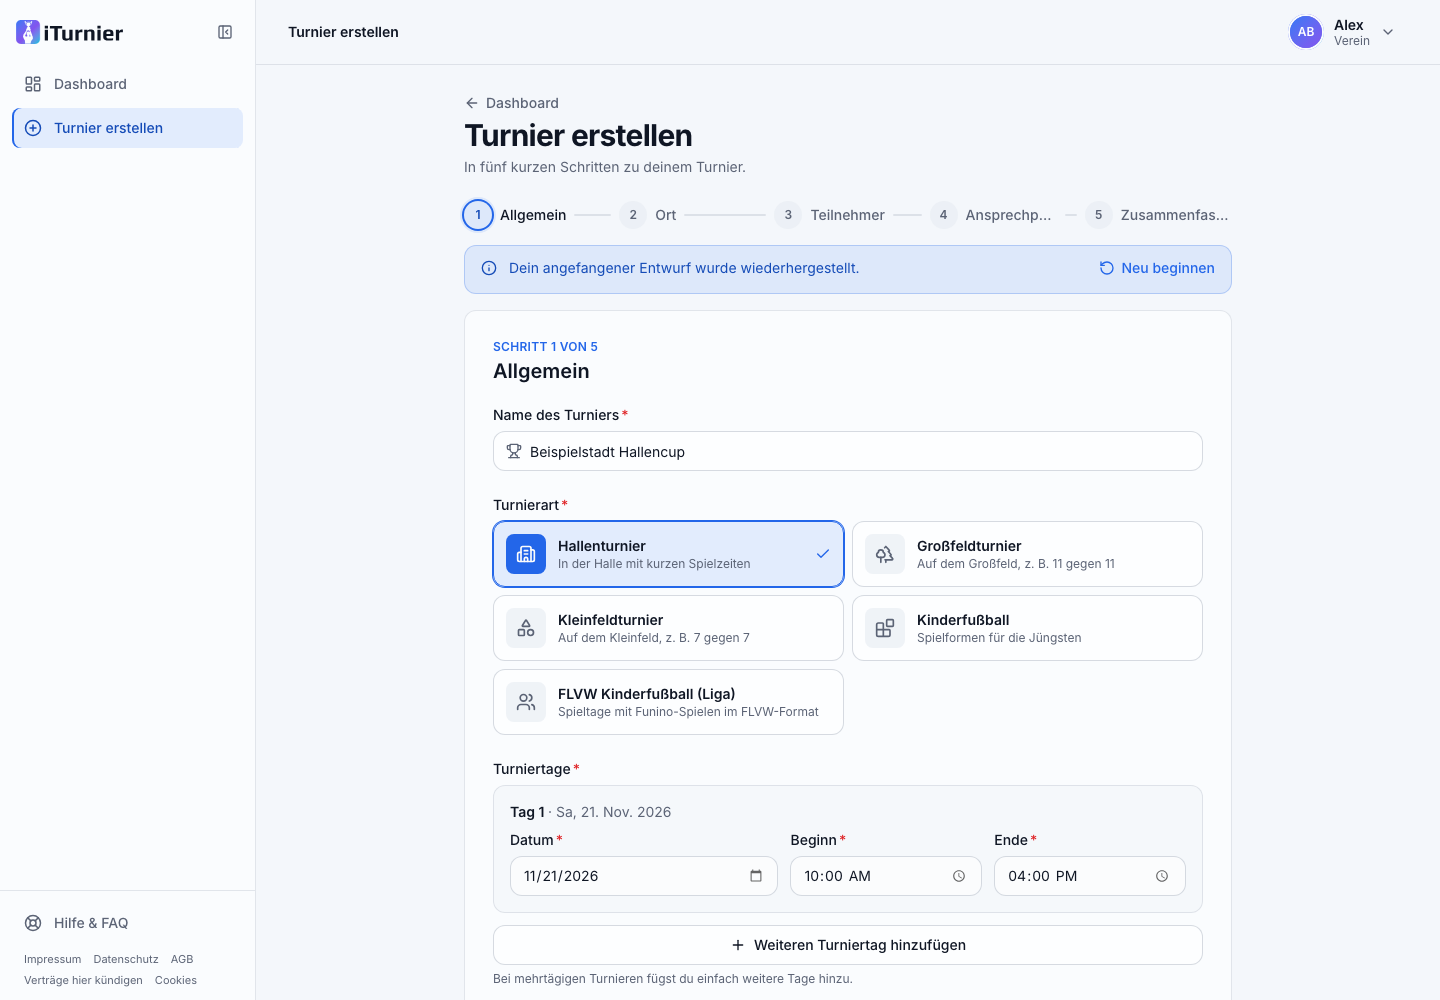Select the Hallenturnier tournament type

click(668, 554)
